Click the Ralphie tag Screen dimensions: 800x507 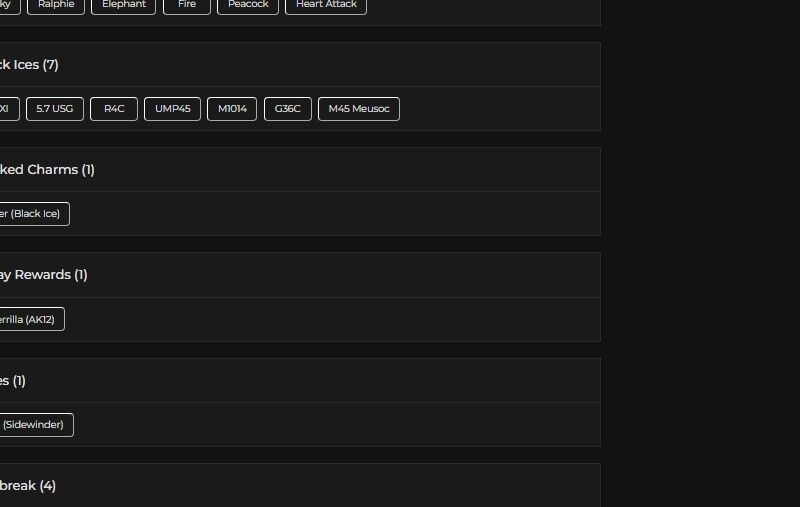pyautogui.click(x=56, y=5)
